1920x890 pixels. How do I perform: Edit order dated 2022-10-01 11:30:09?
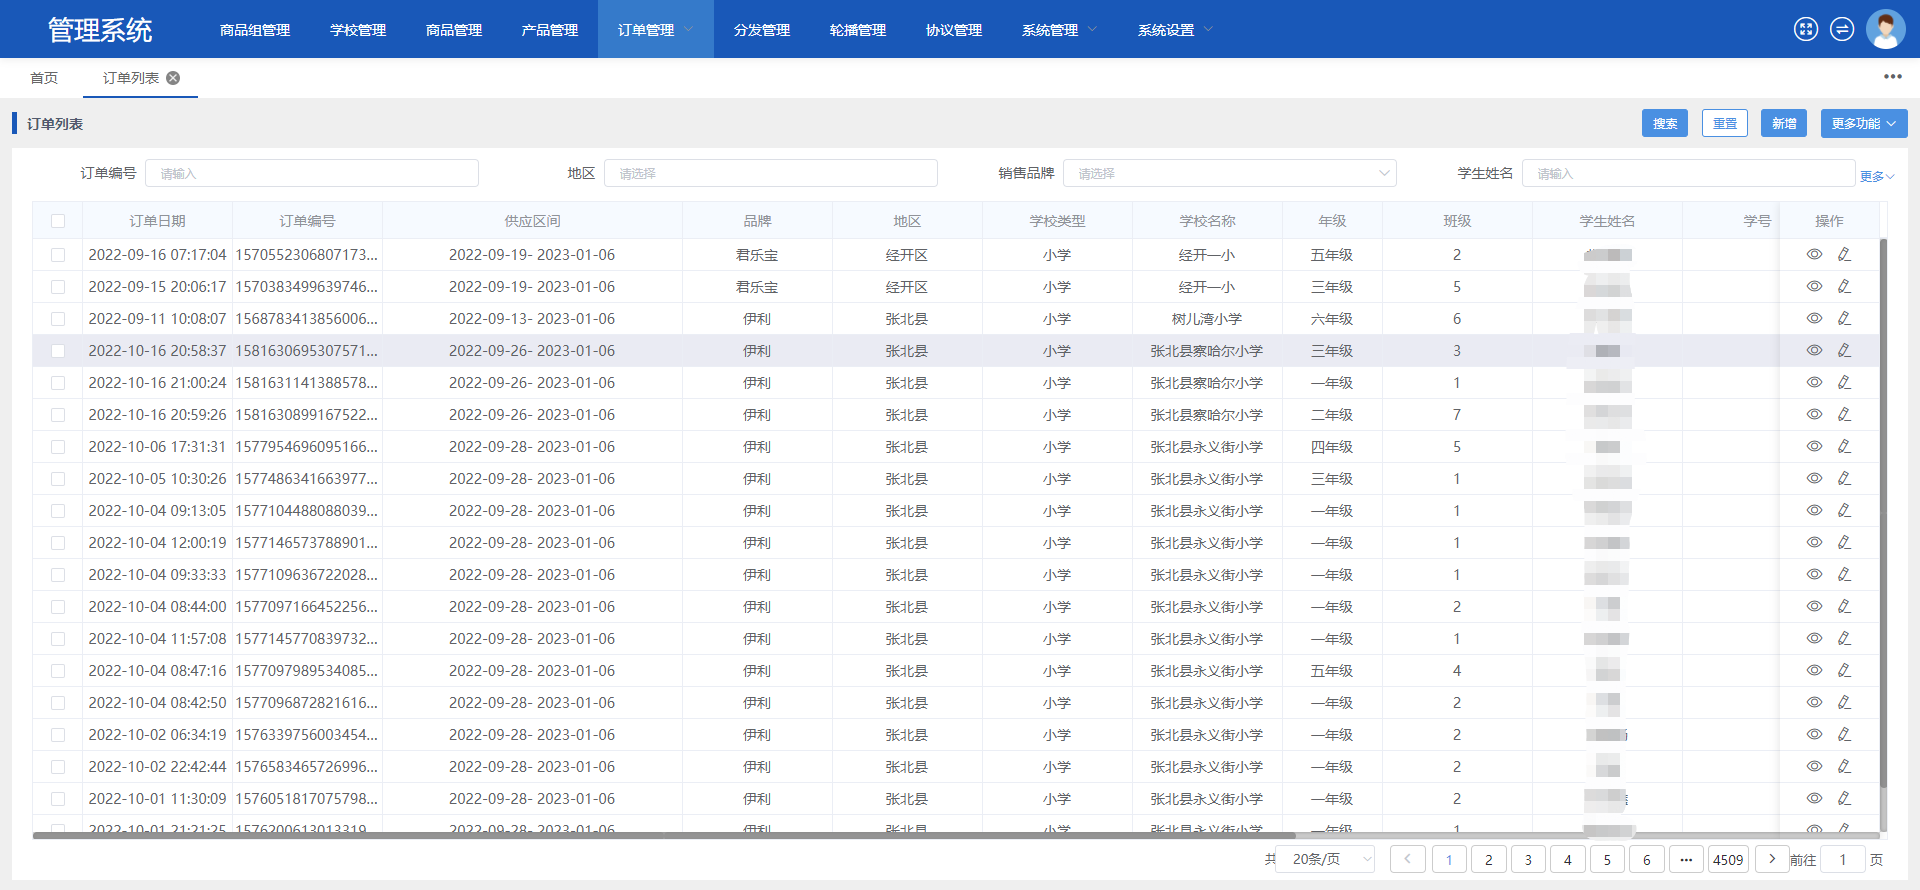click(1844, 798)
